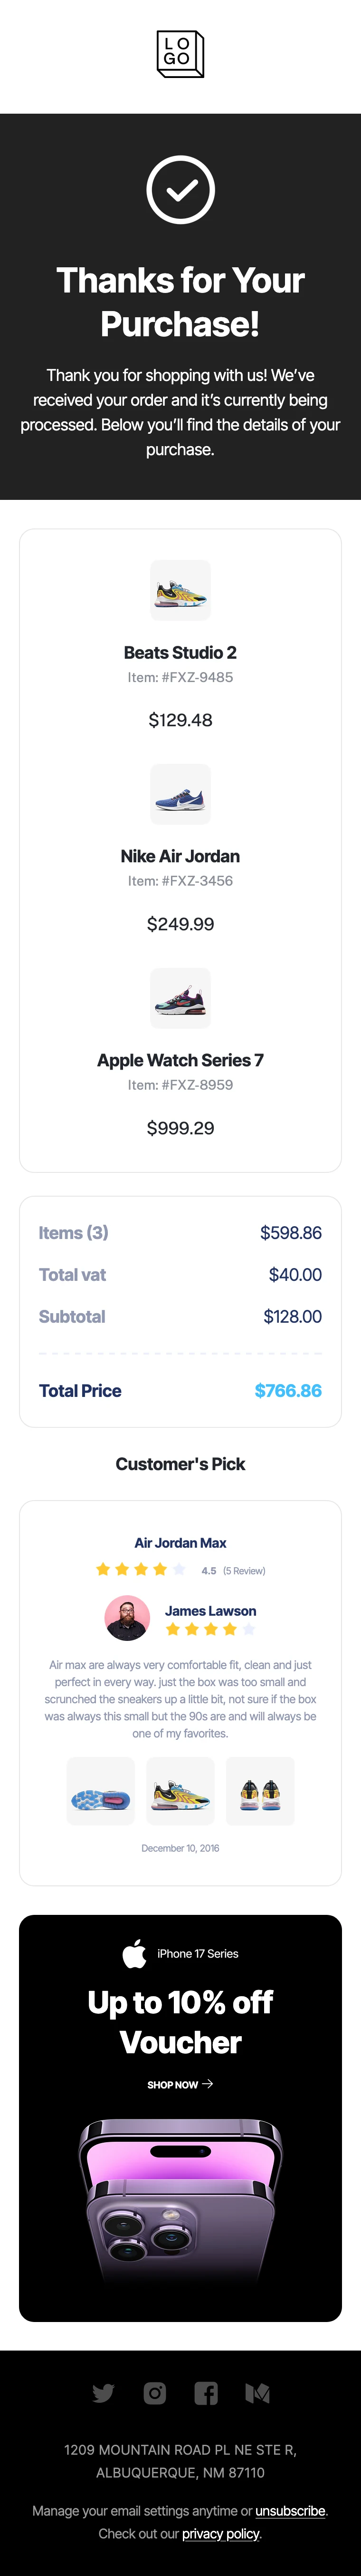This screenshot has width=361, height=2576.
Task: Open the Medium social icon
Action: coord(257,2392)
